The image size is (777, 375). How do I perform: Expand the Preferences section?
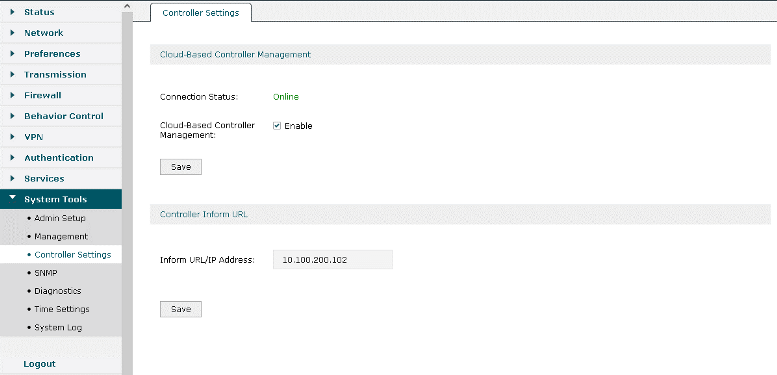tap(60, 54)
